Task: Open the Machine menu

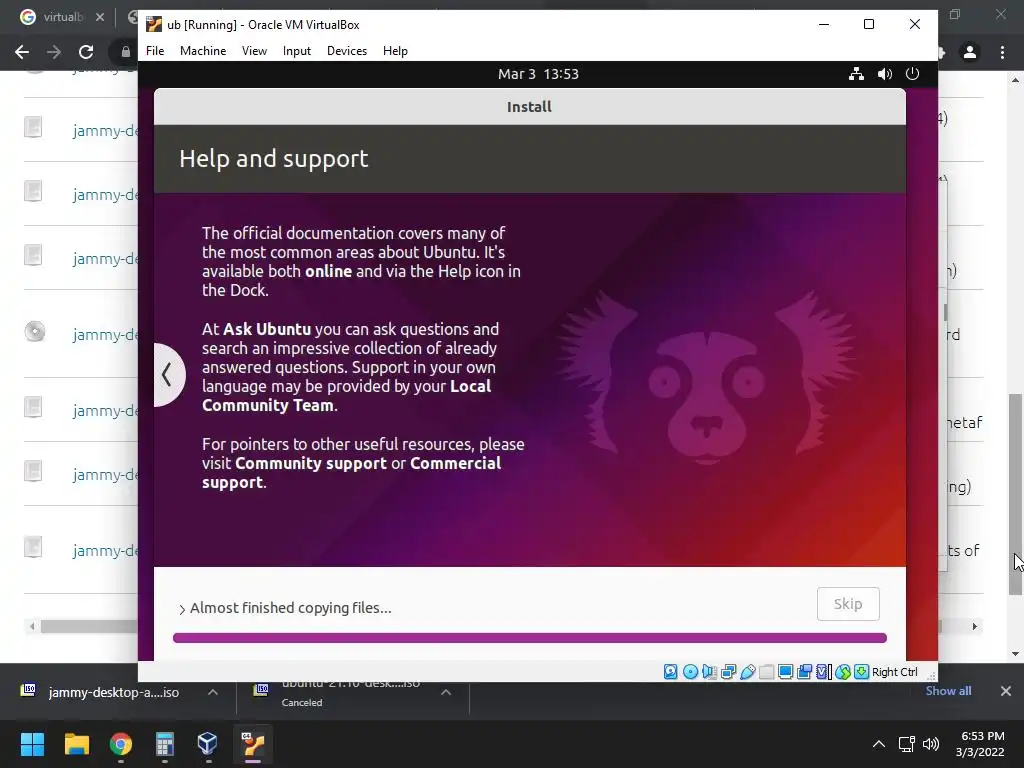Action: (203, 51)
